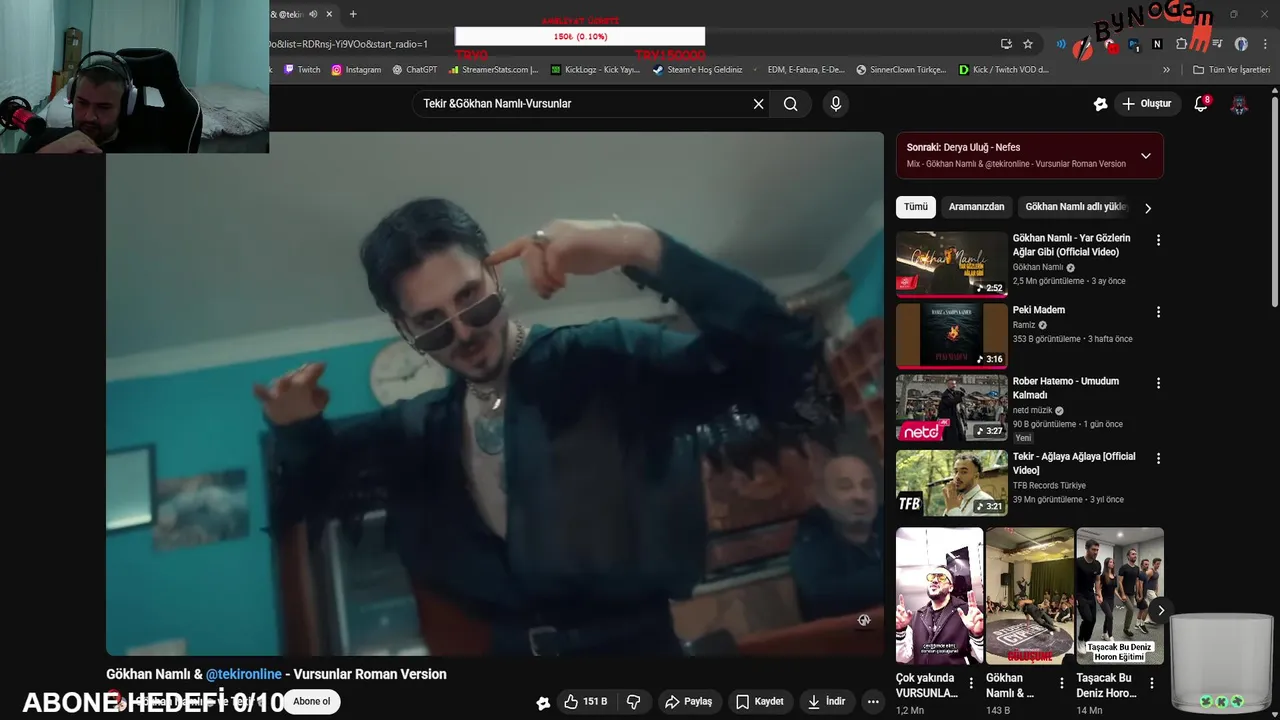
Task: Open the Instagram bookmark
Action: coord(356,70)
